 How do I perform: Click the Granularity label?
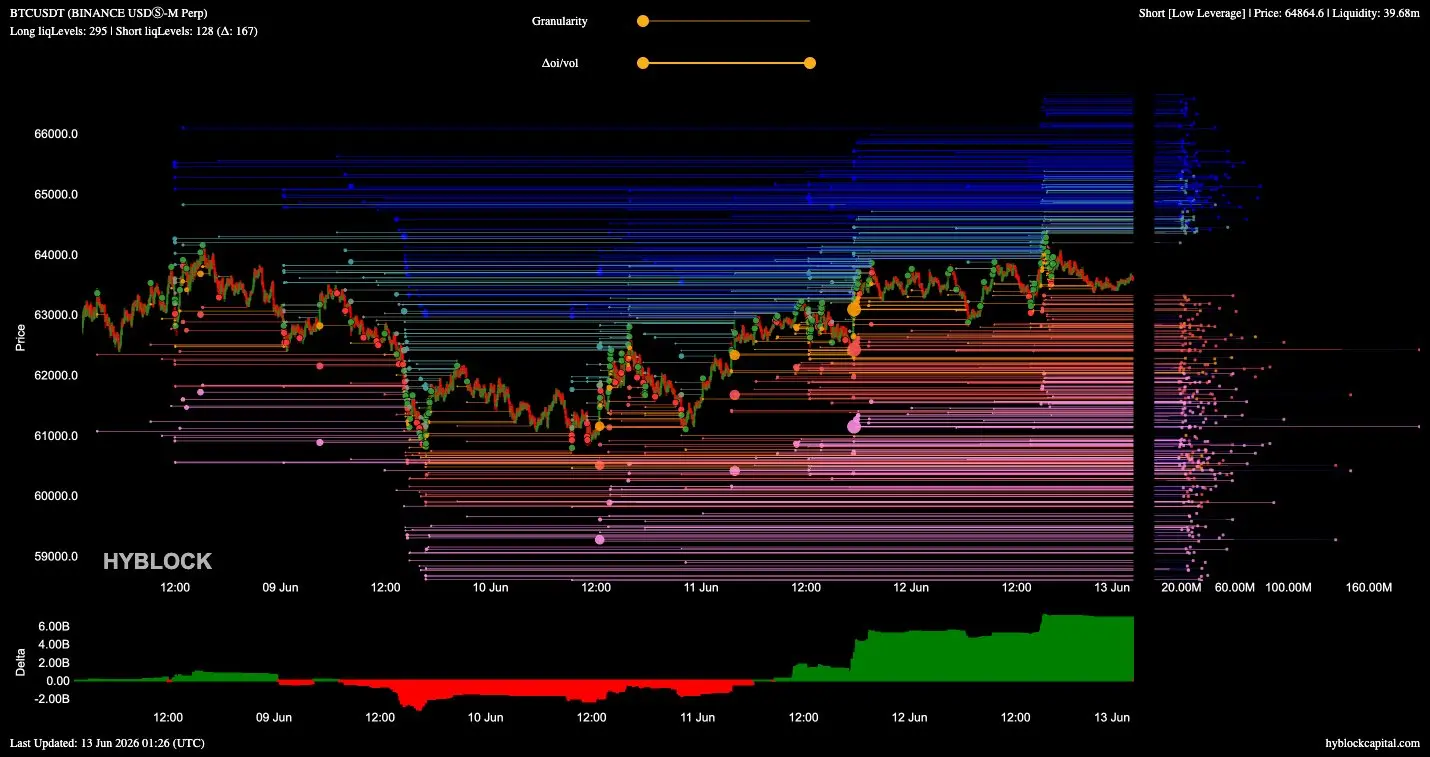tap(560, 21)
